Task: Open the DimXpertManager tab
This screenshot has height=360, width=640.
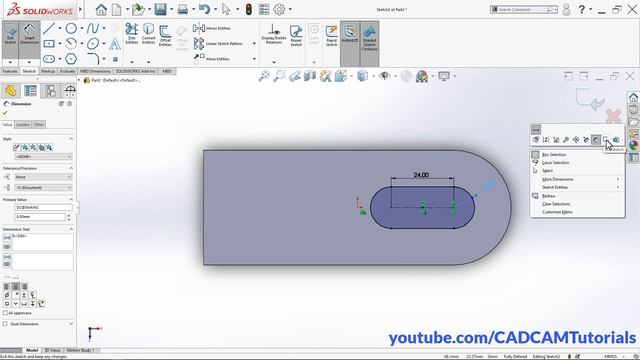Action: click(70, 91)
